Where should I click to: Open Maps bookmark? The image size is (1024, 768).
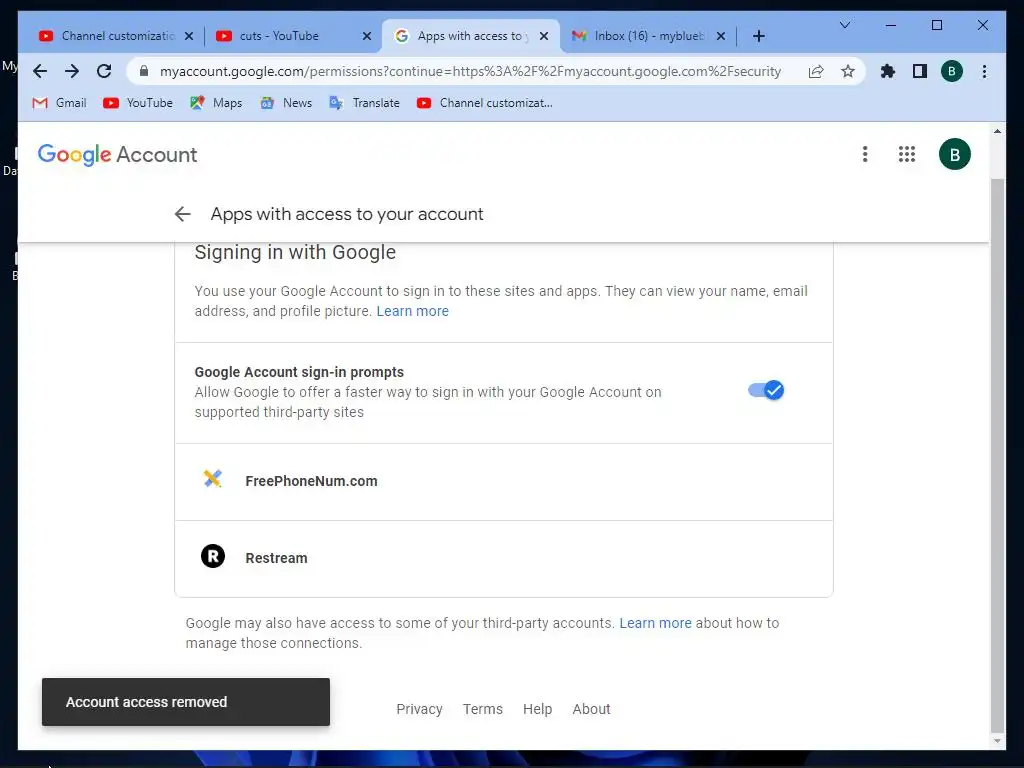[216, 103]
